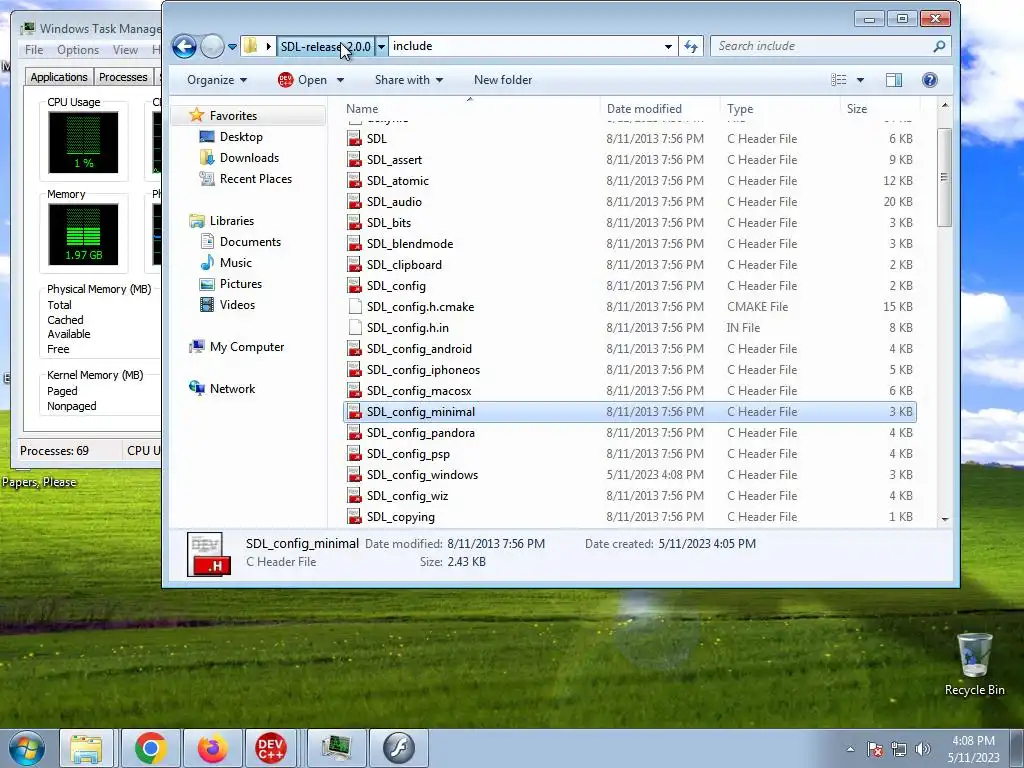Select the SDL header file icon
The width and height of the screenshot is (1024, 768).
point(355,138)
